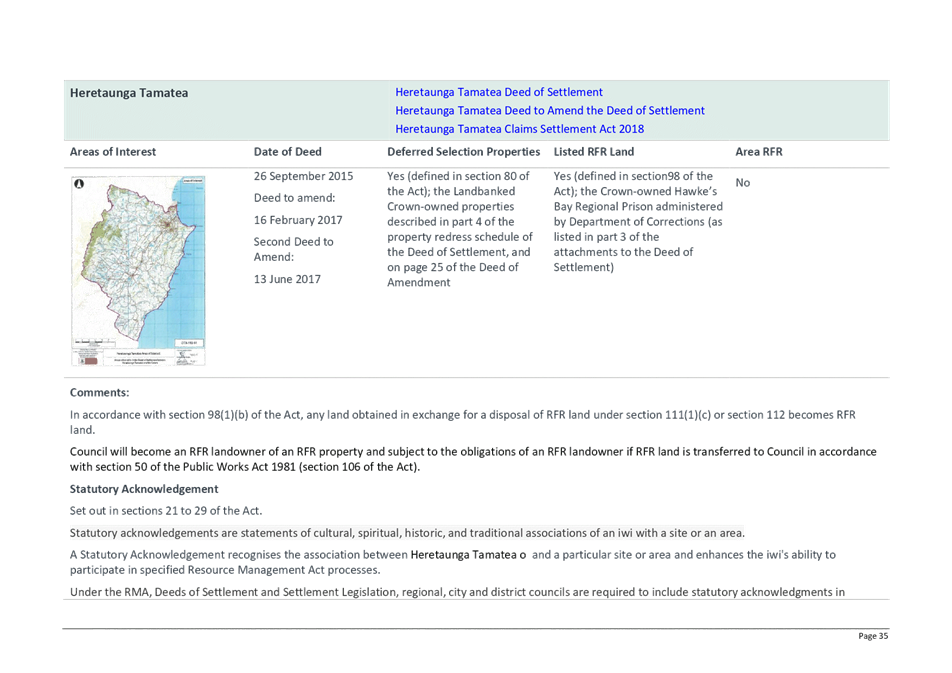This screenshot has width=952, height=673.
Task: Click the Comments heading
Action: 99,393
